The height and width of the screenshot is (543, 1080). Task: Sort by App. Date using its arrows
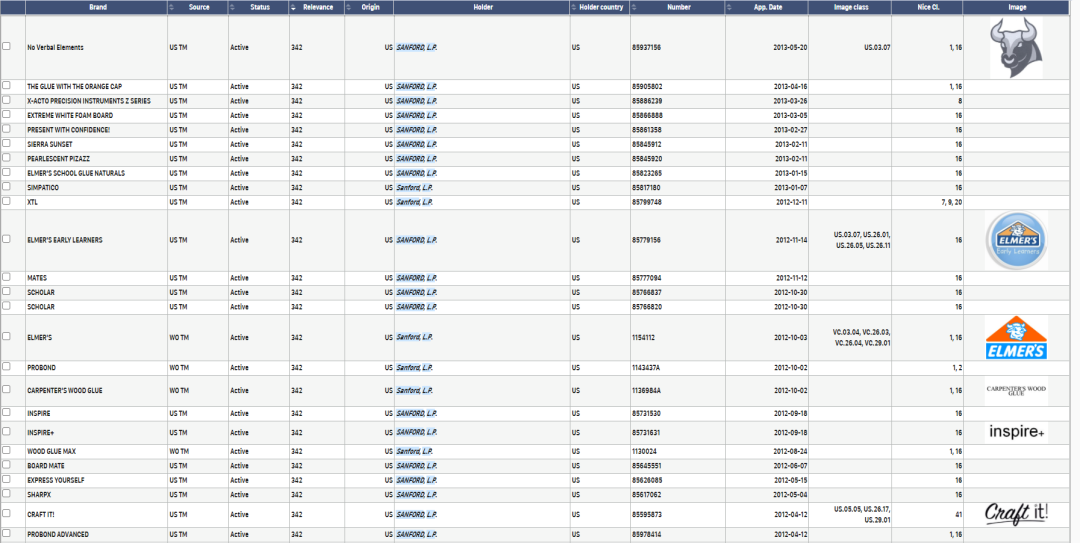(729, 7)
